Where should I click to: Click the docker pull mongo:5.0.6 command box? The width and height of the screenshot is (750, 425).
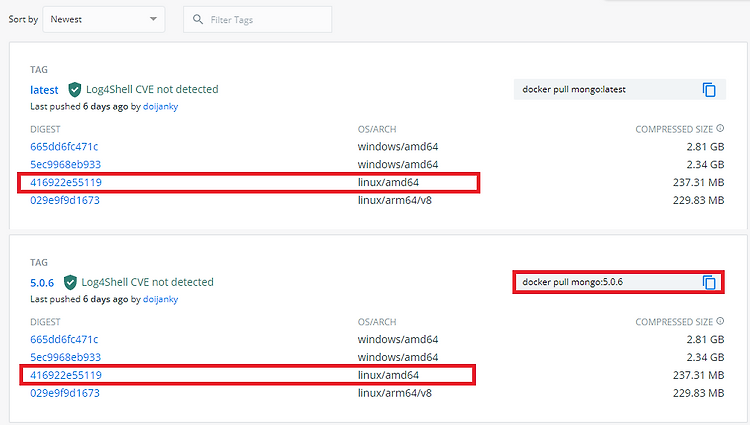tap(618, 282)
